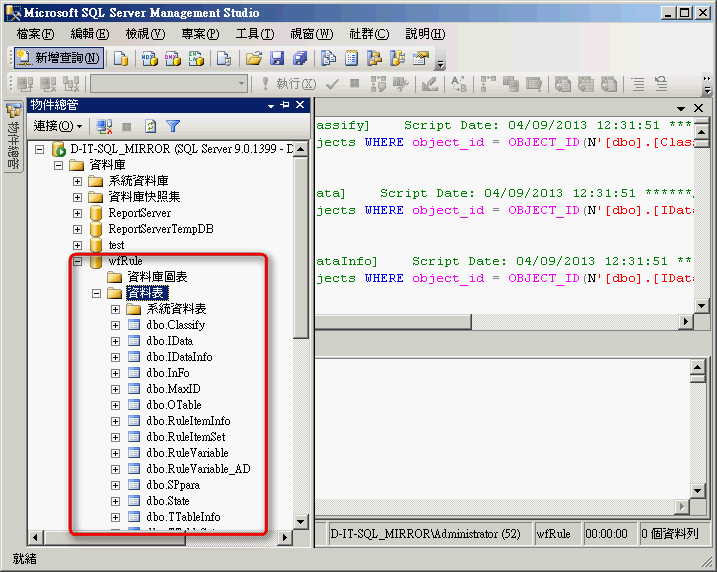717x572 pixels.
Task: Collapse the 資料表 tables folder
Action: 96,293
